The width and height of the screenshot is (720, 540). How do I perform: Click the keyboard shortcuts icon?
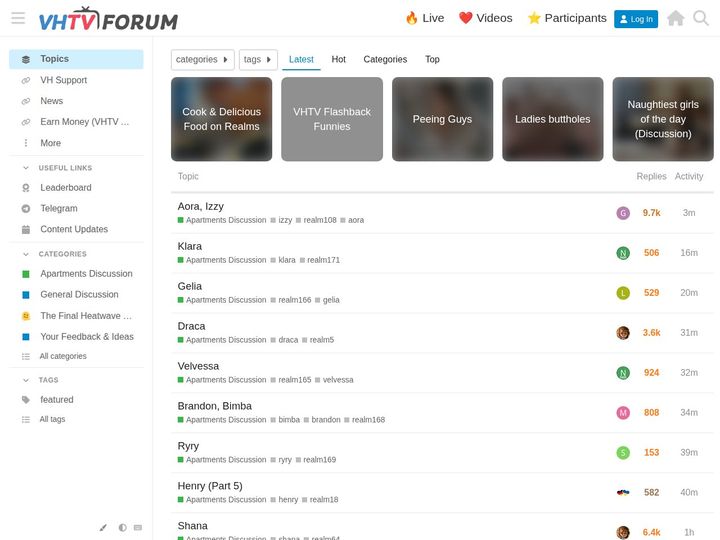pyautogui.click(x=138, y=527)
